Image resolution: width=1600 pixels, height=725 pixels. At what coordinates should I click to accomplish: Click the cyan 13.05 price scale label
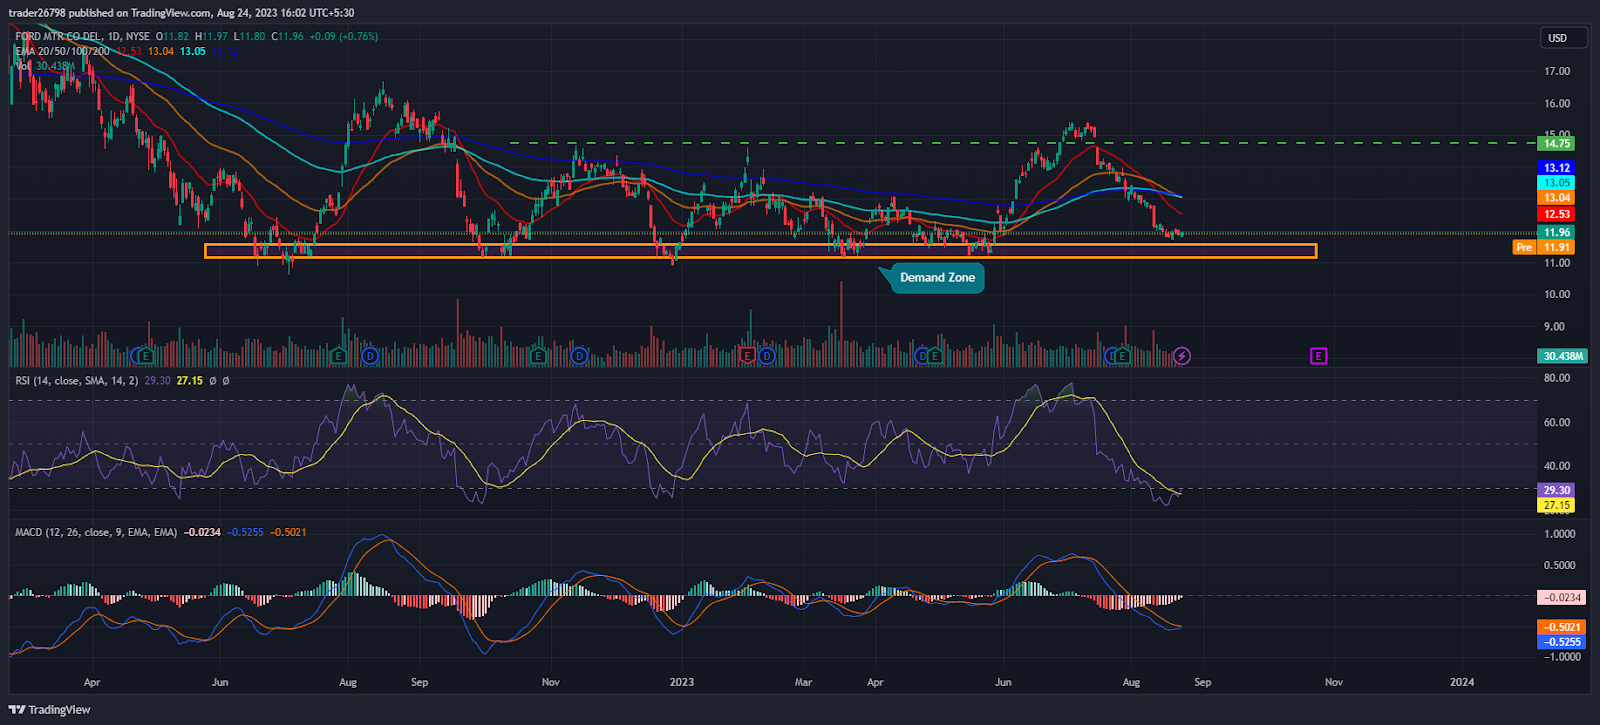(1557, 183)
